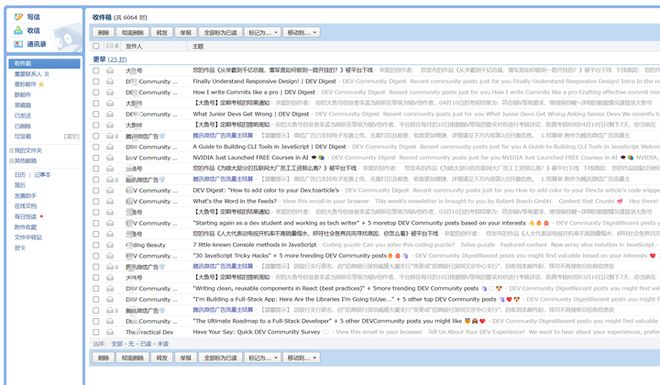Click envelope icon of 'Starting again as a dev student' mail
The height and width of the screenshot is (385, 660).
pos(110,223)
